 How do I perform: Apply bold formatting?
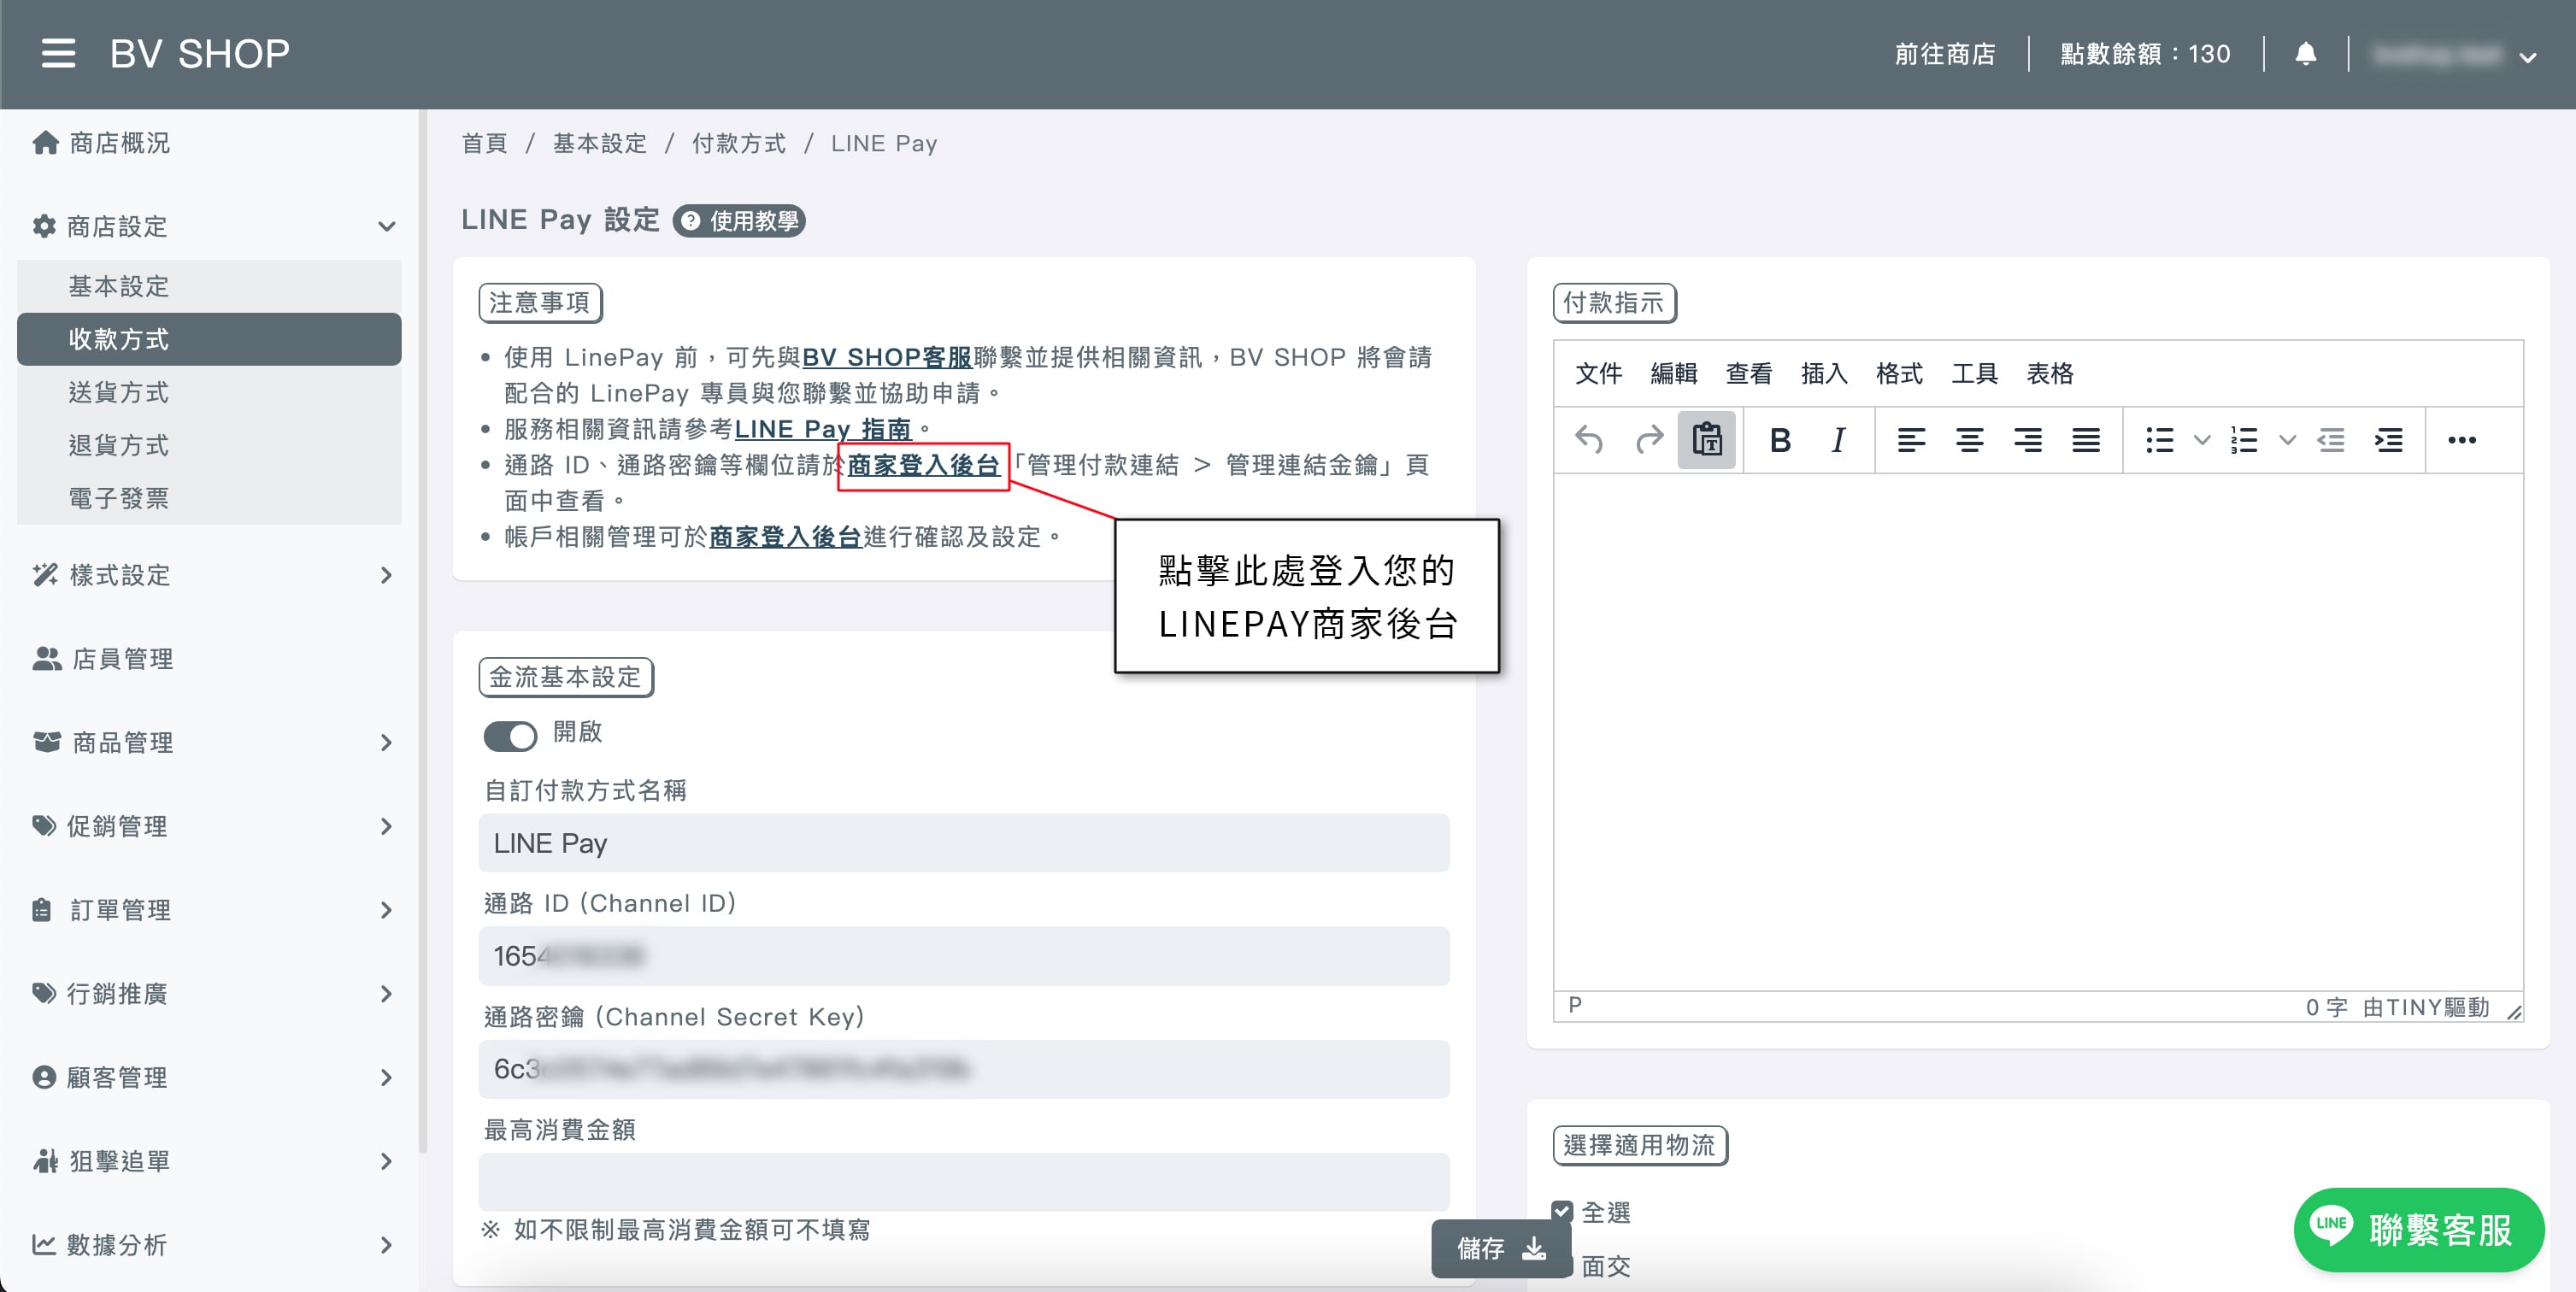1780,439
